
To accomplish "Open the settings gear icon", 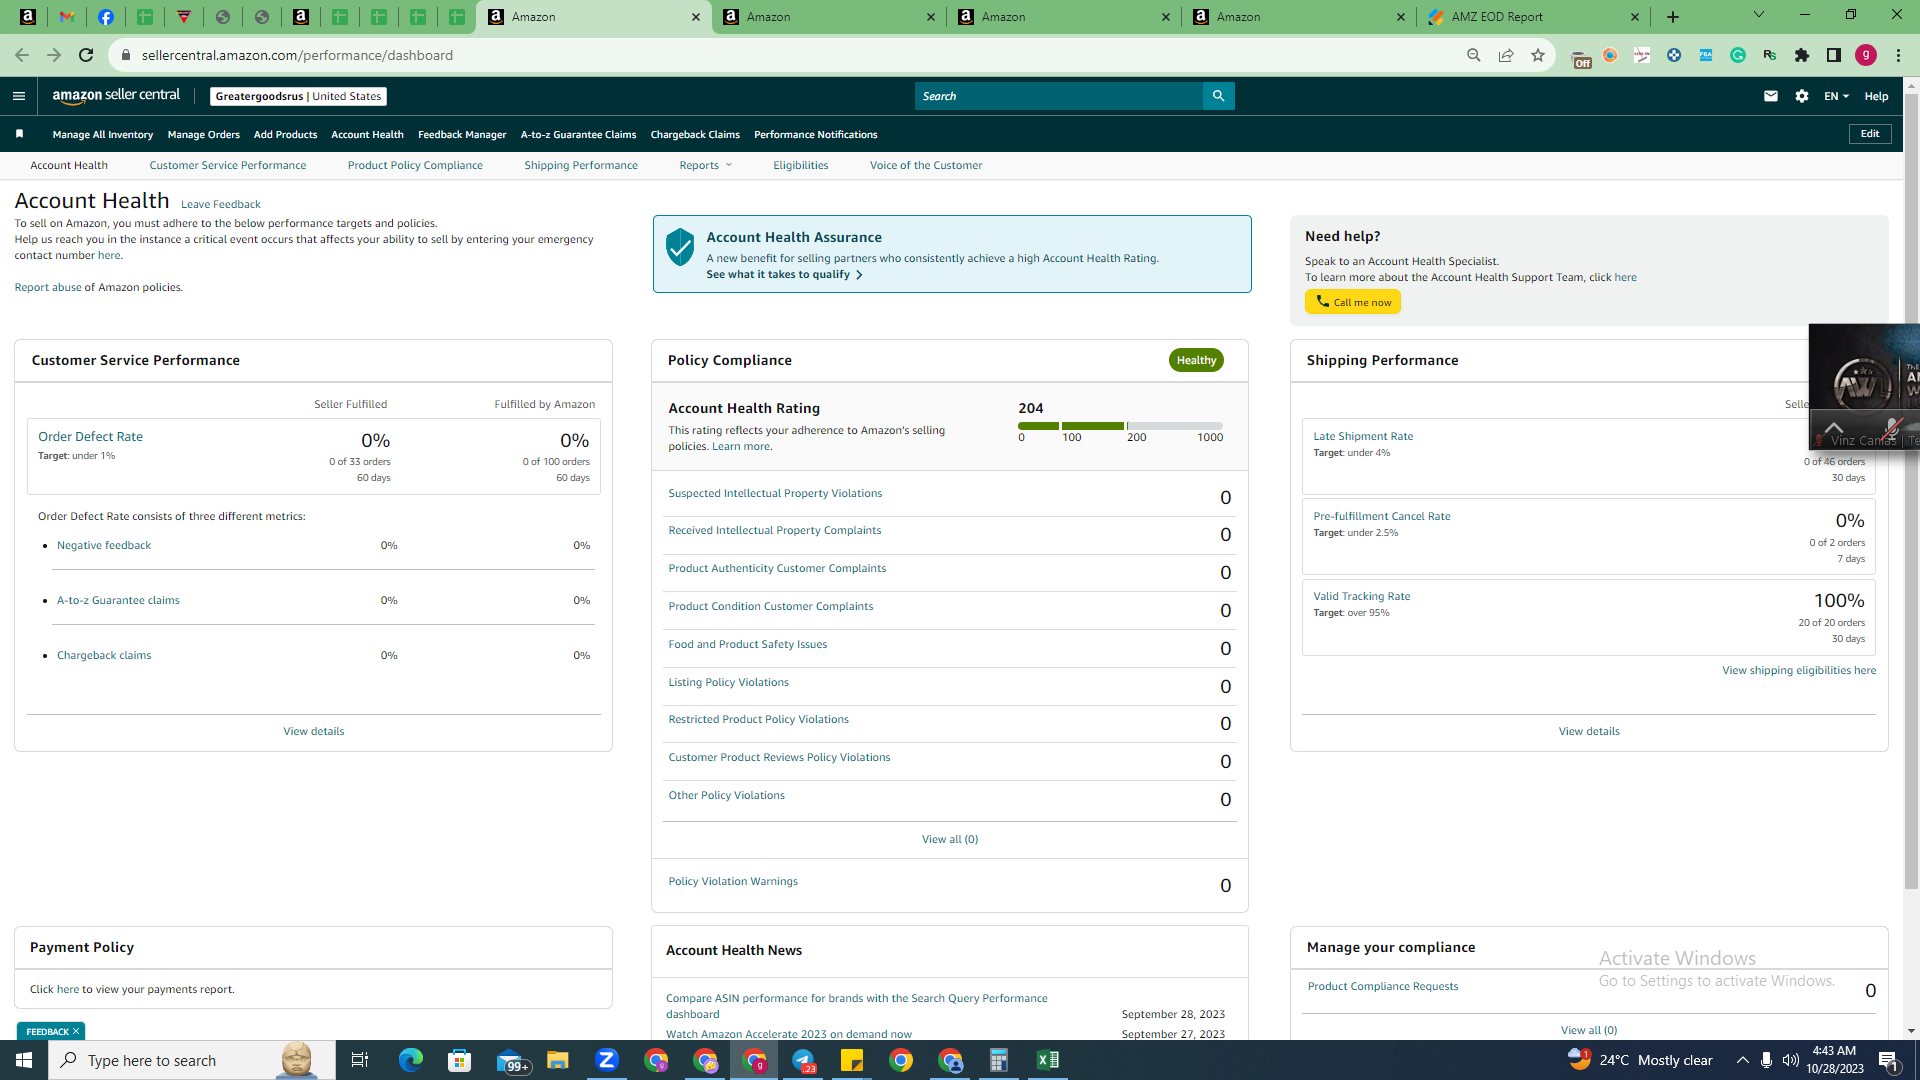I will pyautogui.click(x=1802, y=96).
